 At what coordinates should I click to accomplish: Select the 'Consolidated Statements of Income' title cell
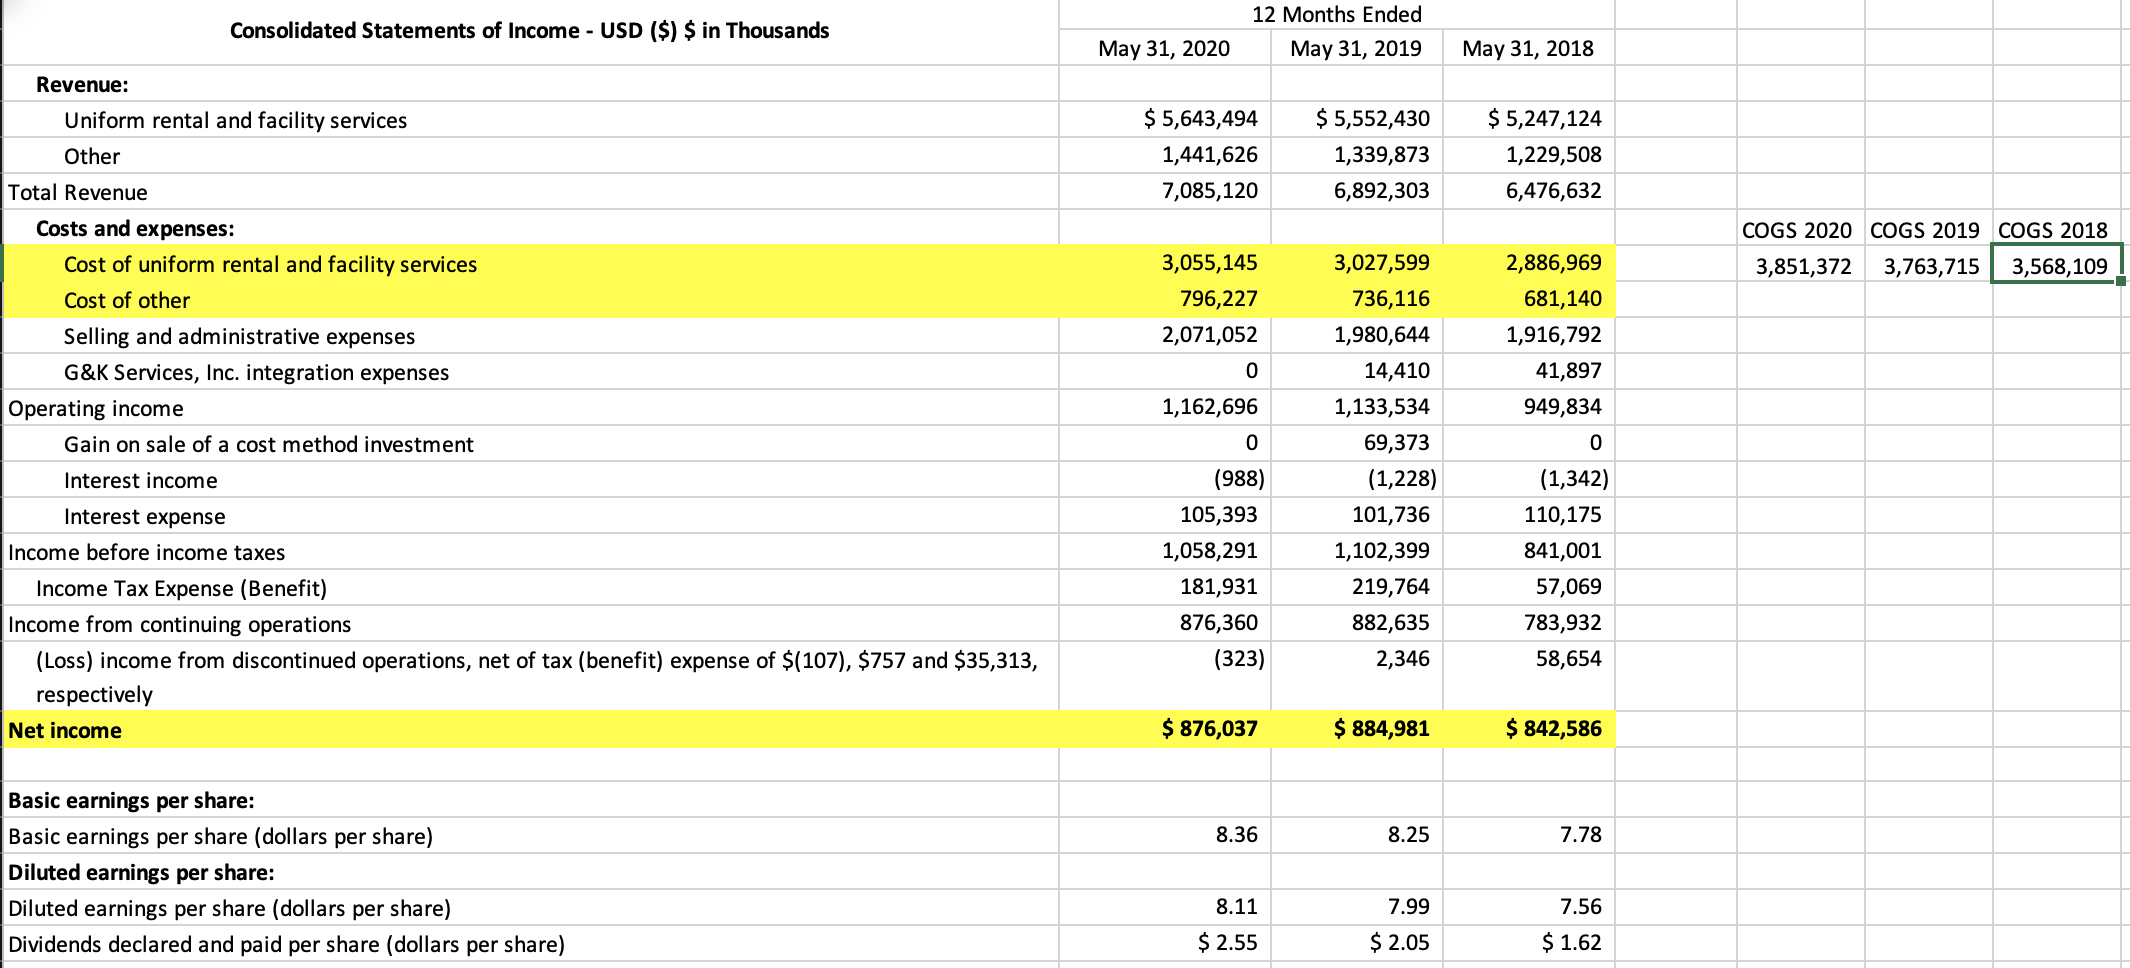(x=530, y=31)
